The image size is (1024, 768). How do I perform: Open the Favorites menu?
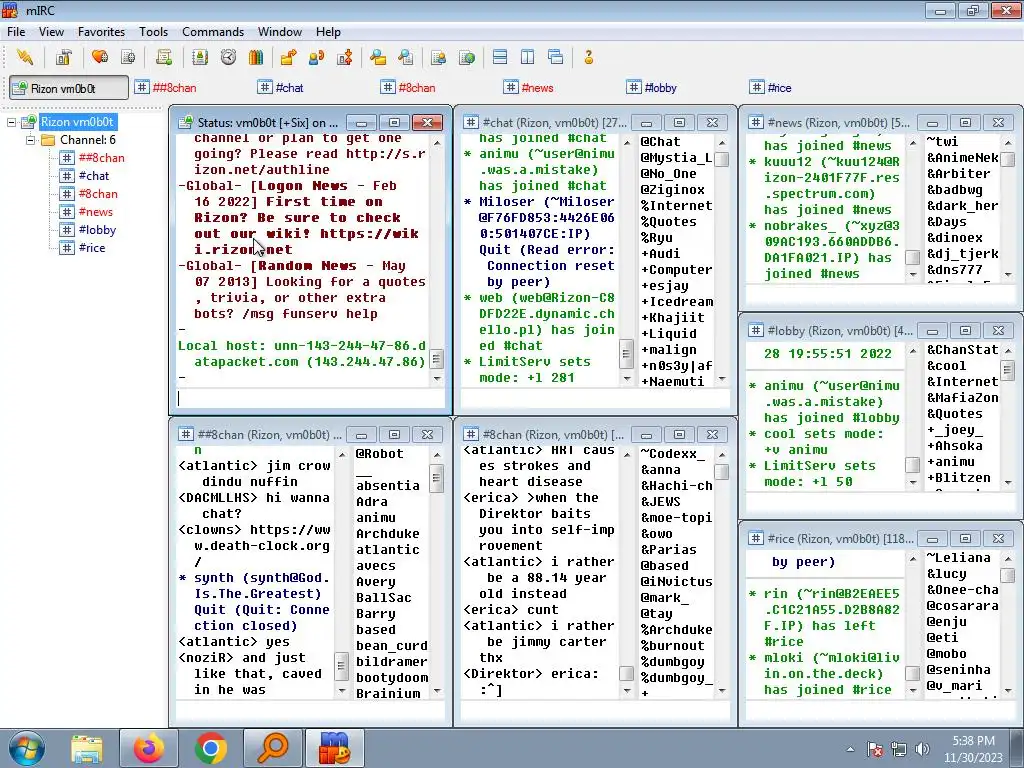101,31
